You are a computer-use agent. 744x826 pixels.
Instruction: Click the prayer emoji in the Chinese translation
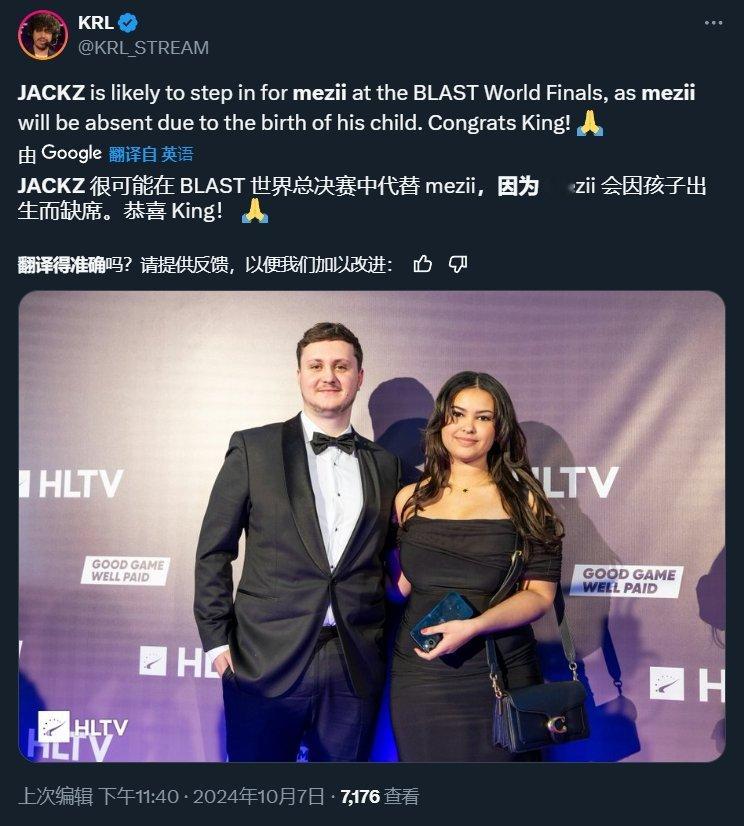click(x=254, y=211)
